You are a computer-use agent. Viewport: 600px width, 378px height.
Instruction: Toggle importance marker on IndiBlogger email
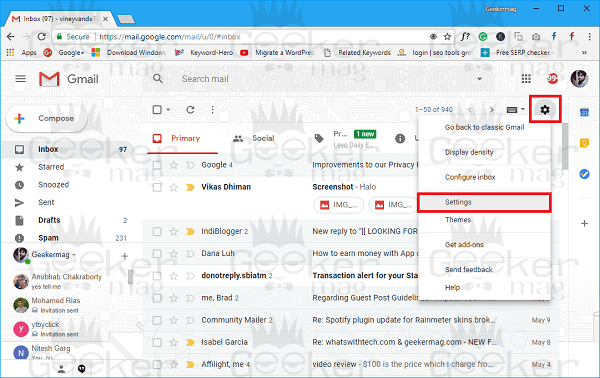coord(190,231)
